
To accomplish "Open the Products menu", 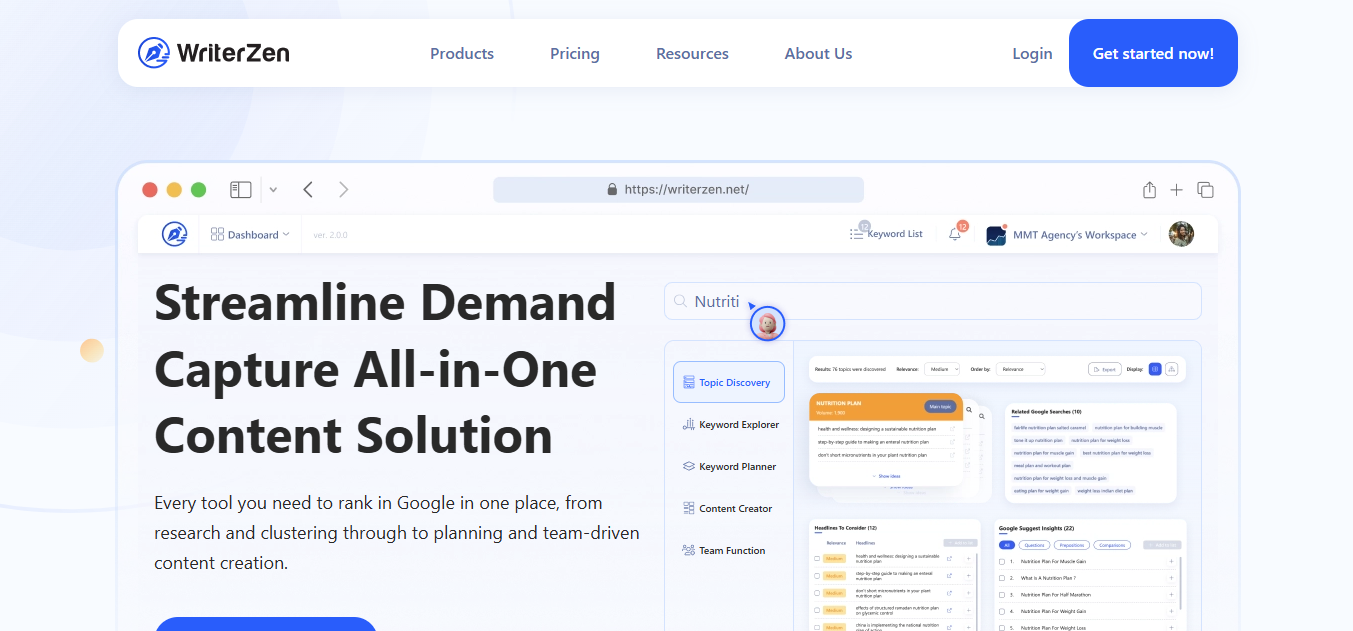I will click(x=462, y=54).
